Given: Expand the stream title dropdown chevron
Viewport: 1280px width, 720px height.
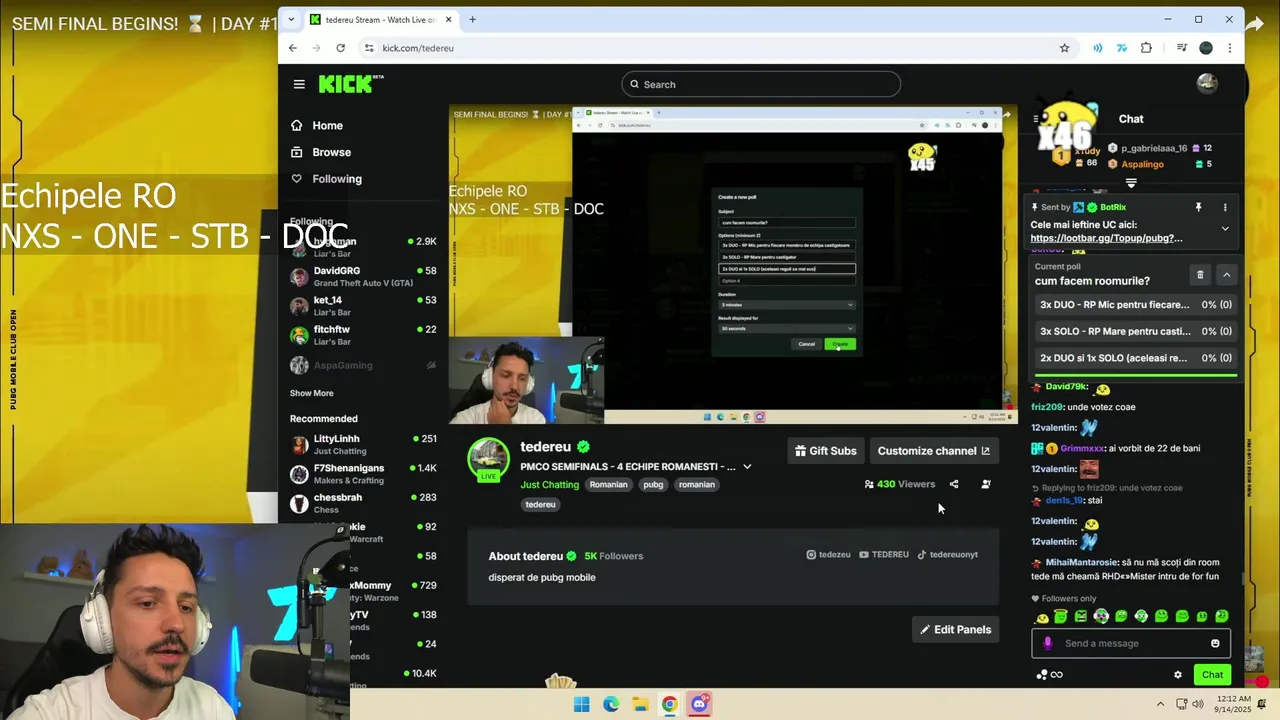Looking at the screenshot, I should click(x=747, y=467).
